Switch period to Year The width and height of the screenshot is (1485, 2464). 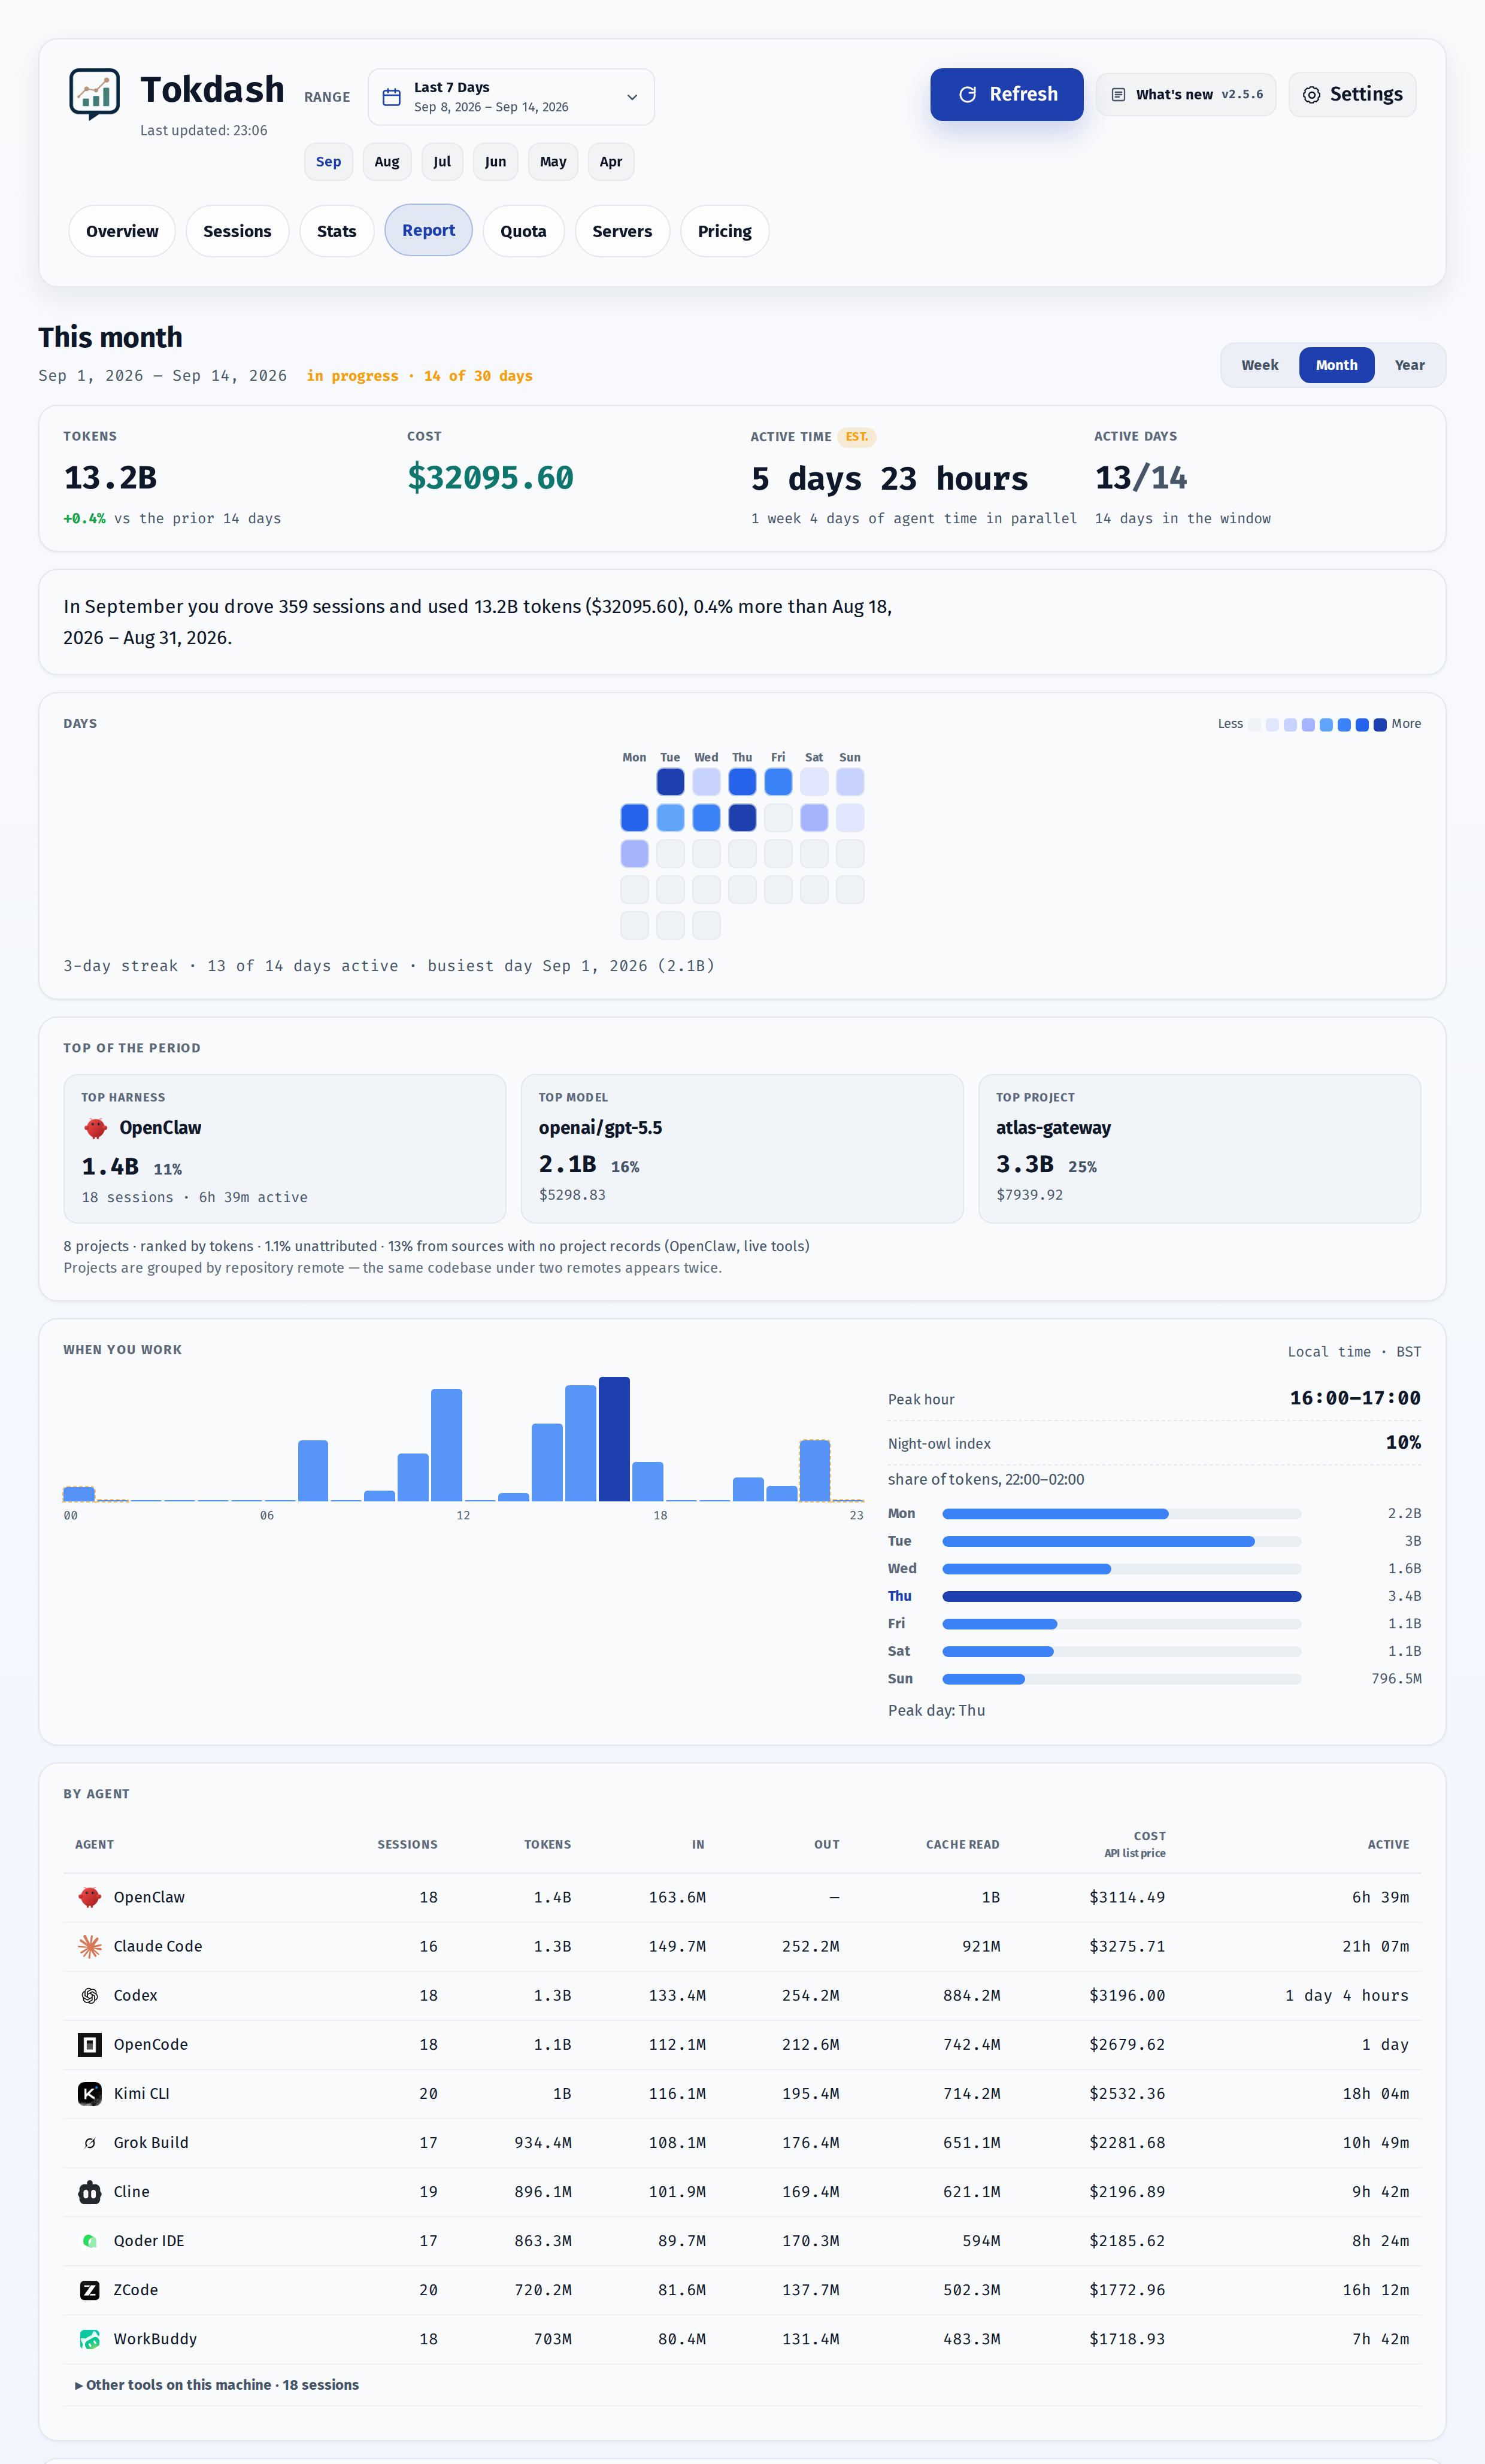coord(1409,365)
